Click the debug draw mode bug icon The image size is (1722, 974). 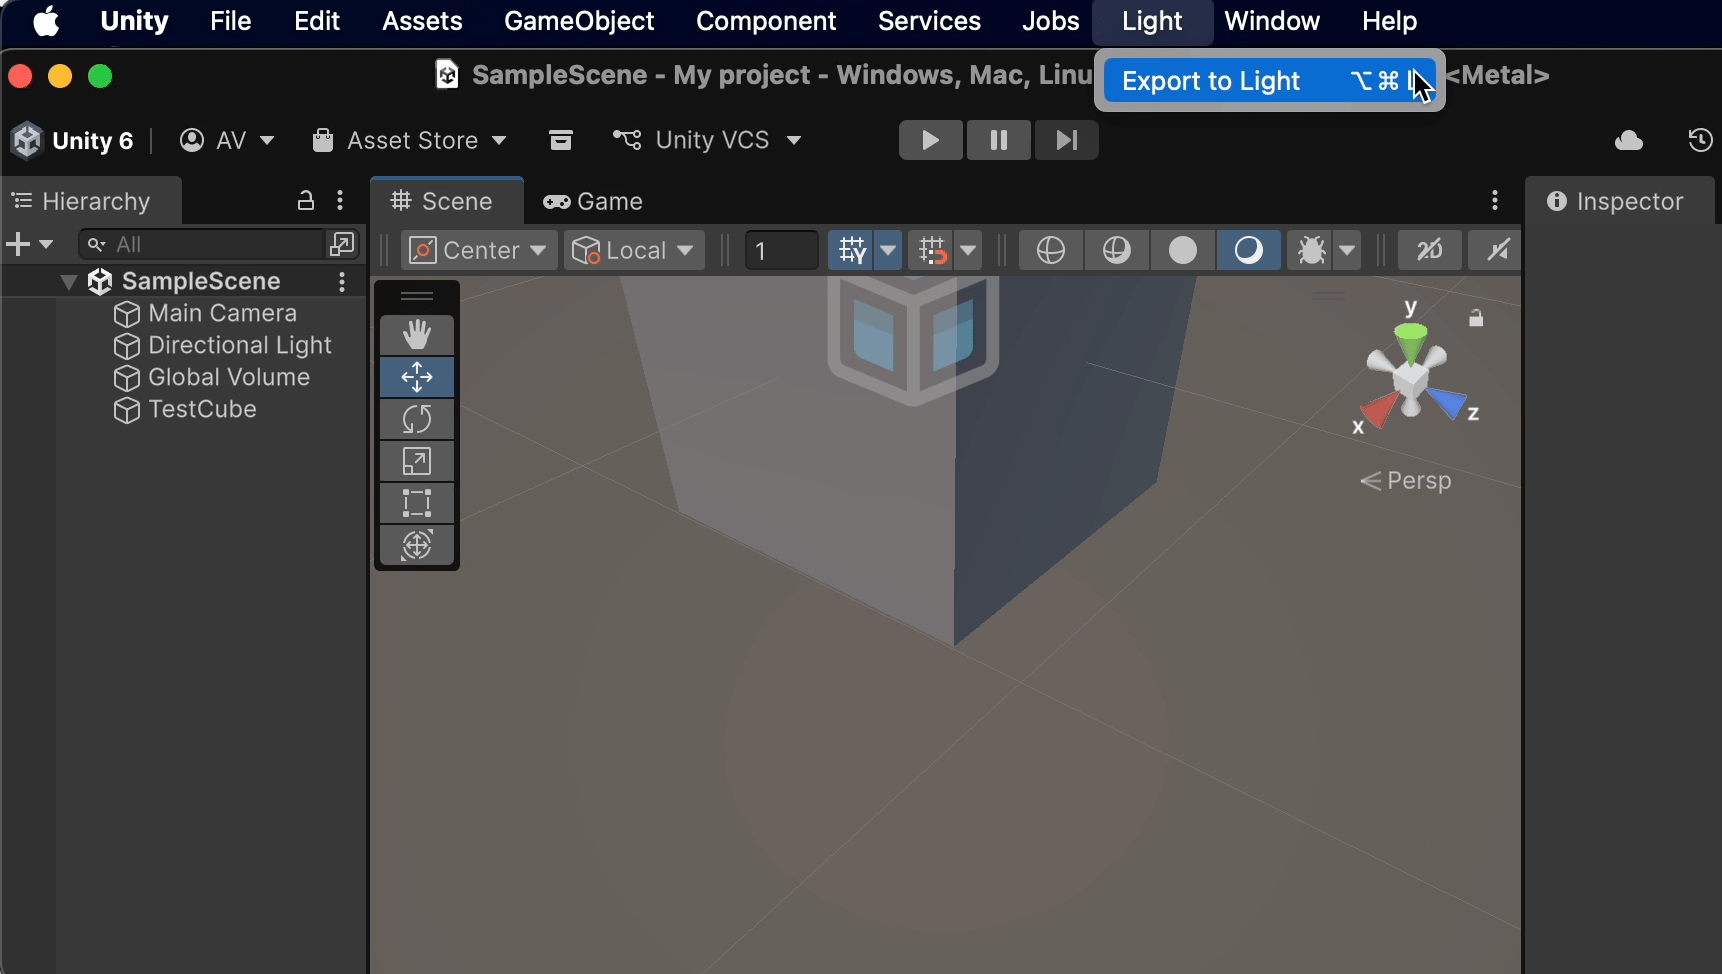pyautogui.click(x=1311, y=250)
